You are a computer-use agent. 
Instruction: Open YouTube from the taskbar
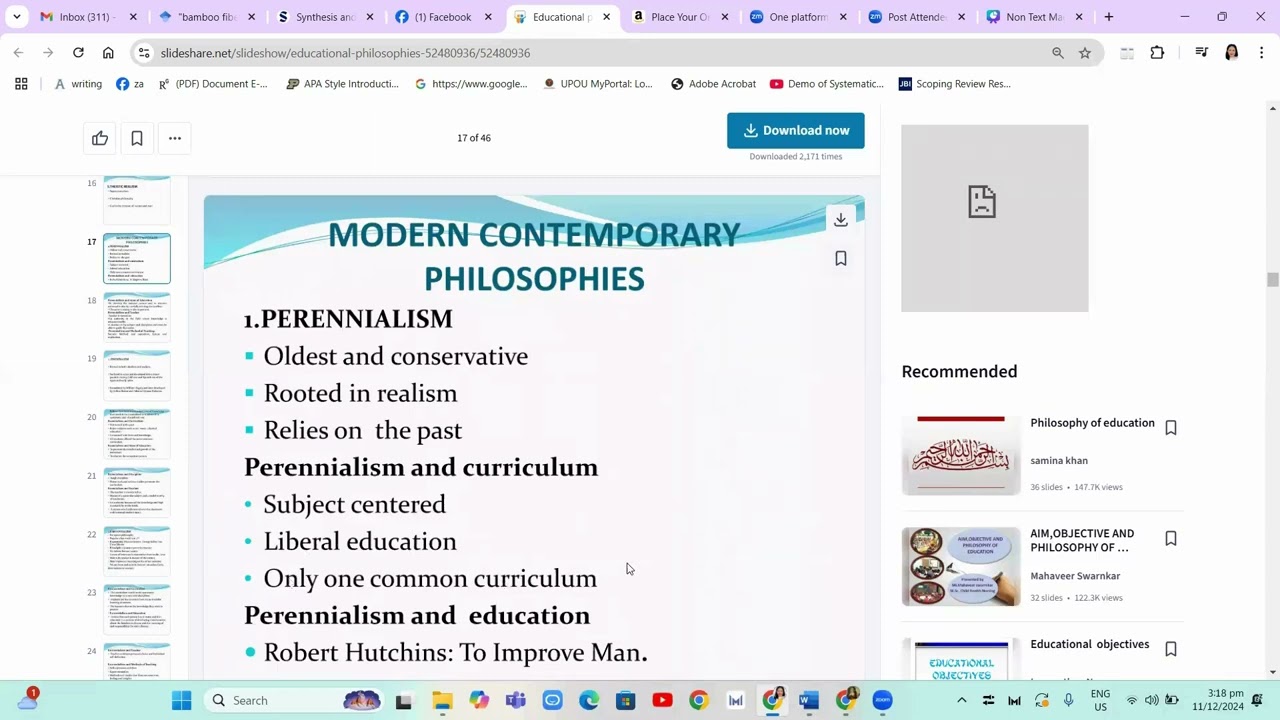click(662, 700)
